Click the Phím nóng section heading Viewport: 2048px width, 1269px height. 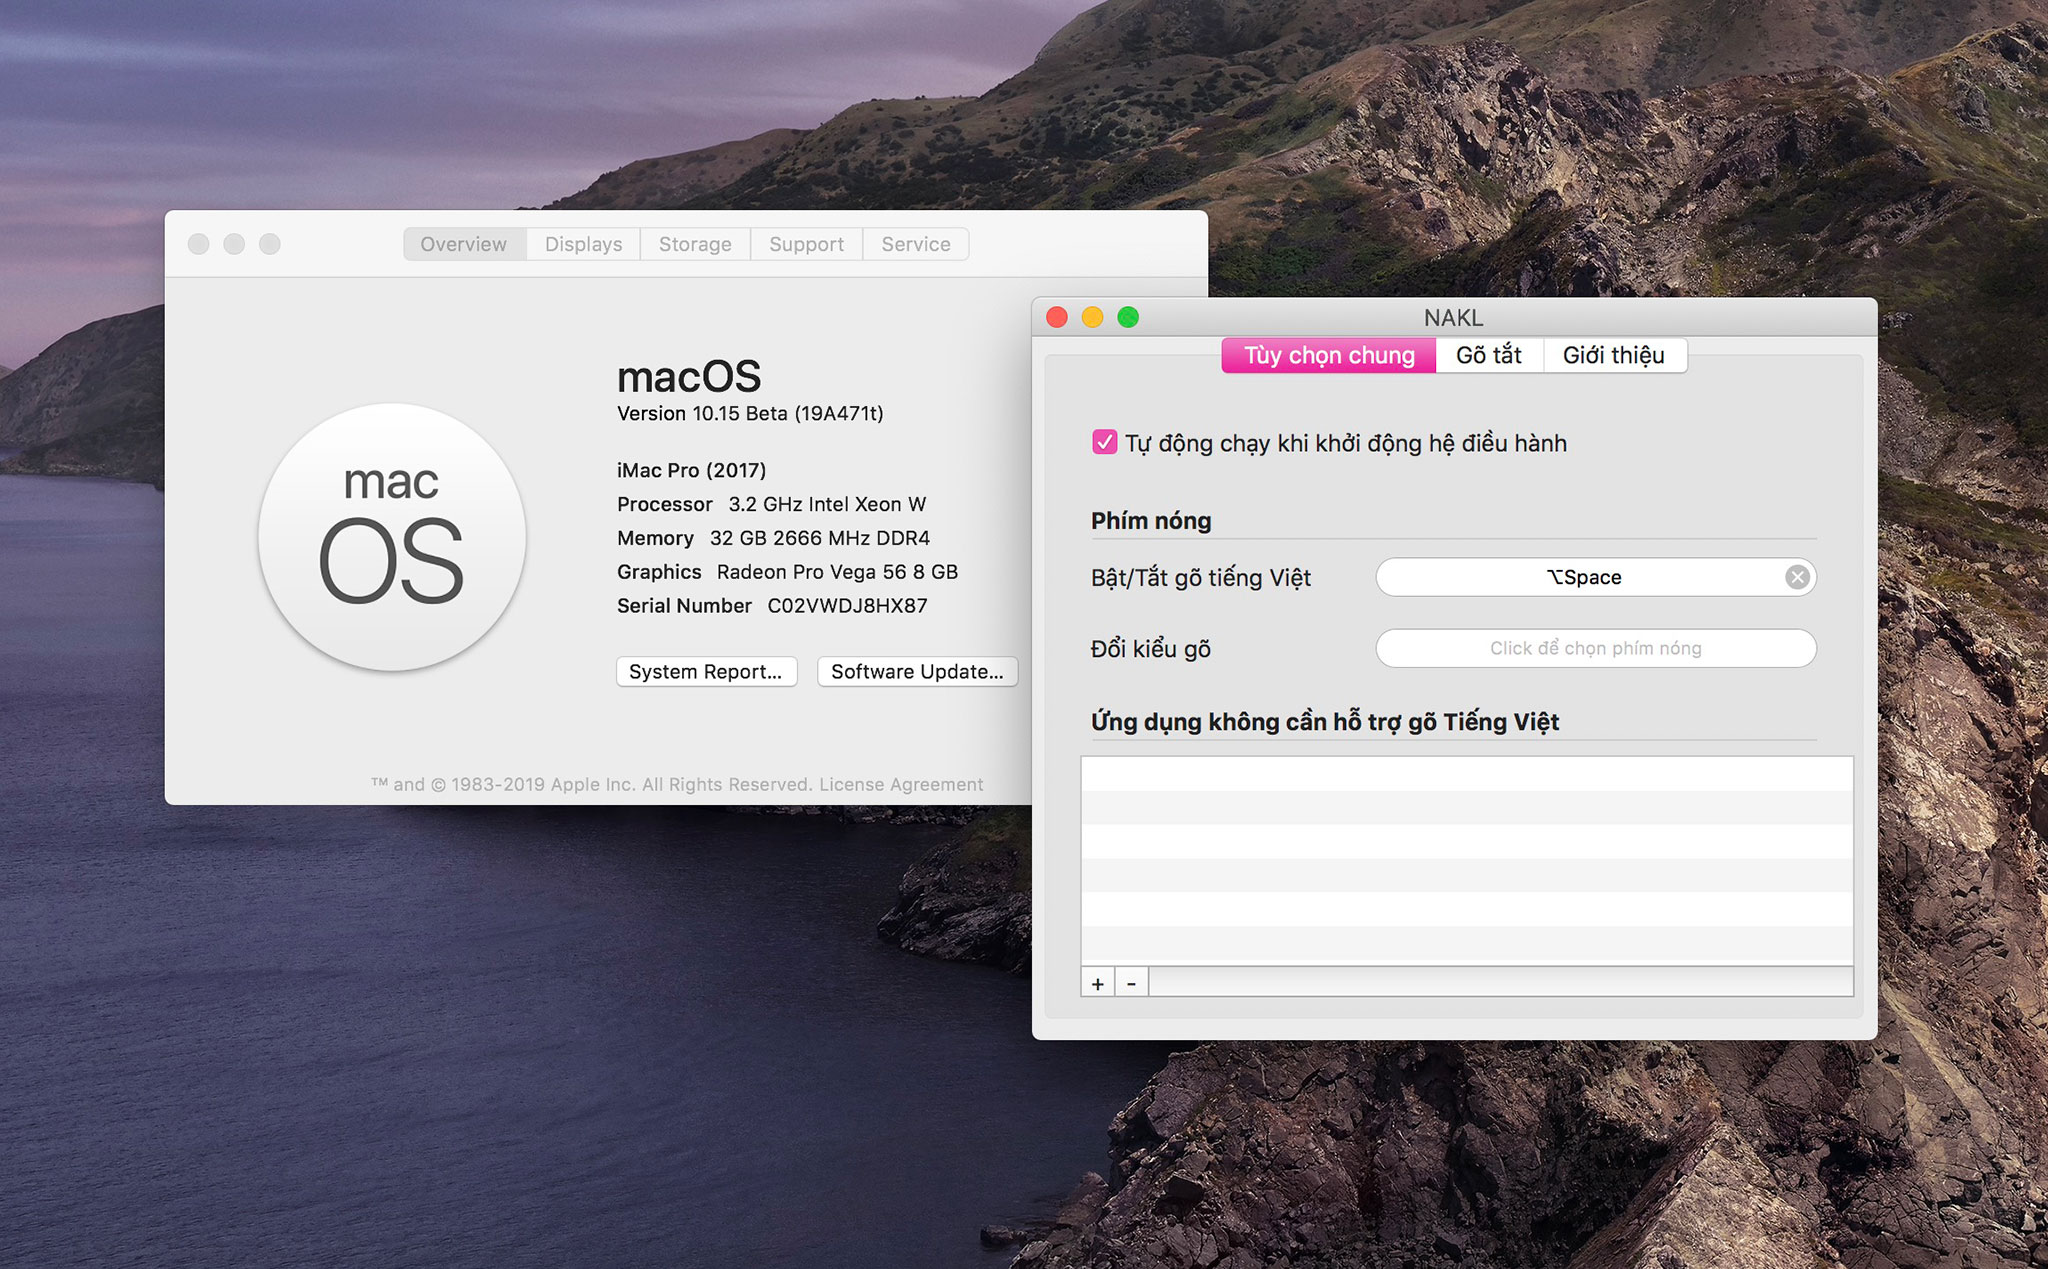pyautogui.click(x=1151, y=521)
